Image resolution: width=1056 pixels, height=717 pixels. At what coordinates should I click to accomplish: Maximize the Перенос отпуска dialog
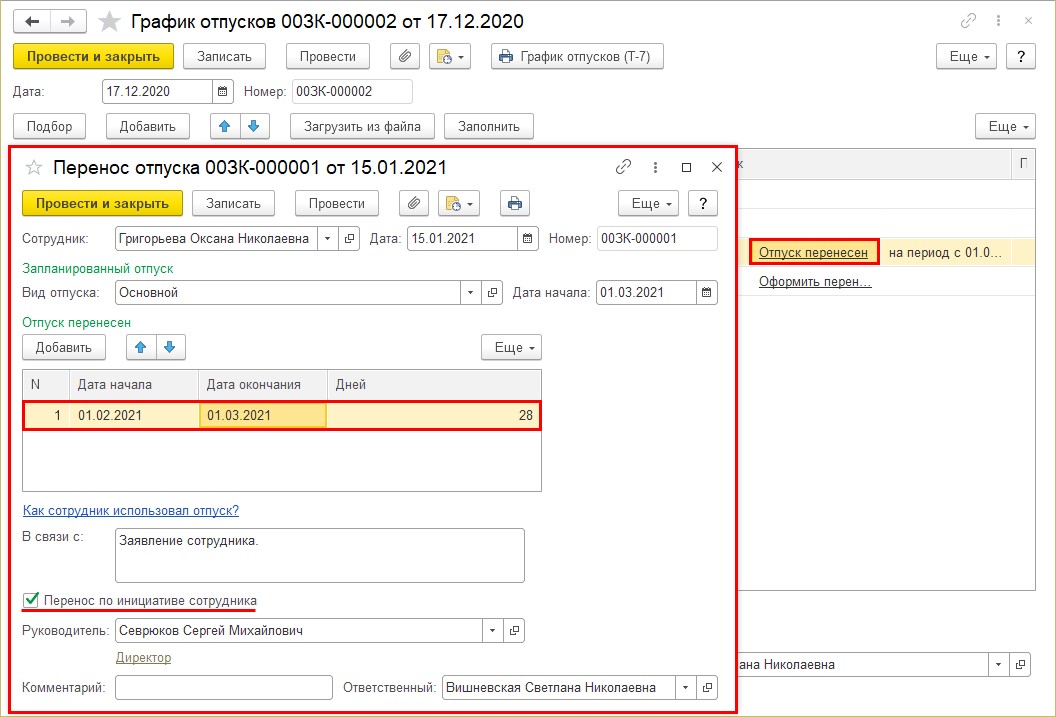pyautogui.click(x=686, y=167)
